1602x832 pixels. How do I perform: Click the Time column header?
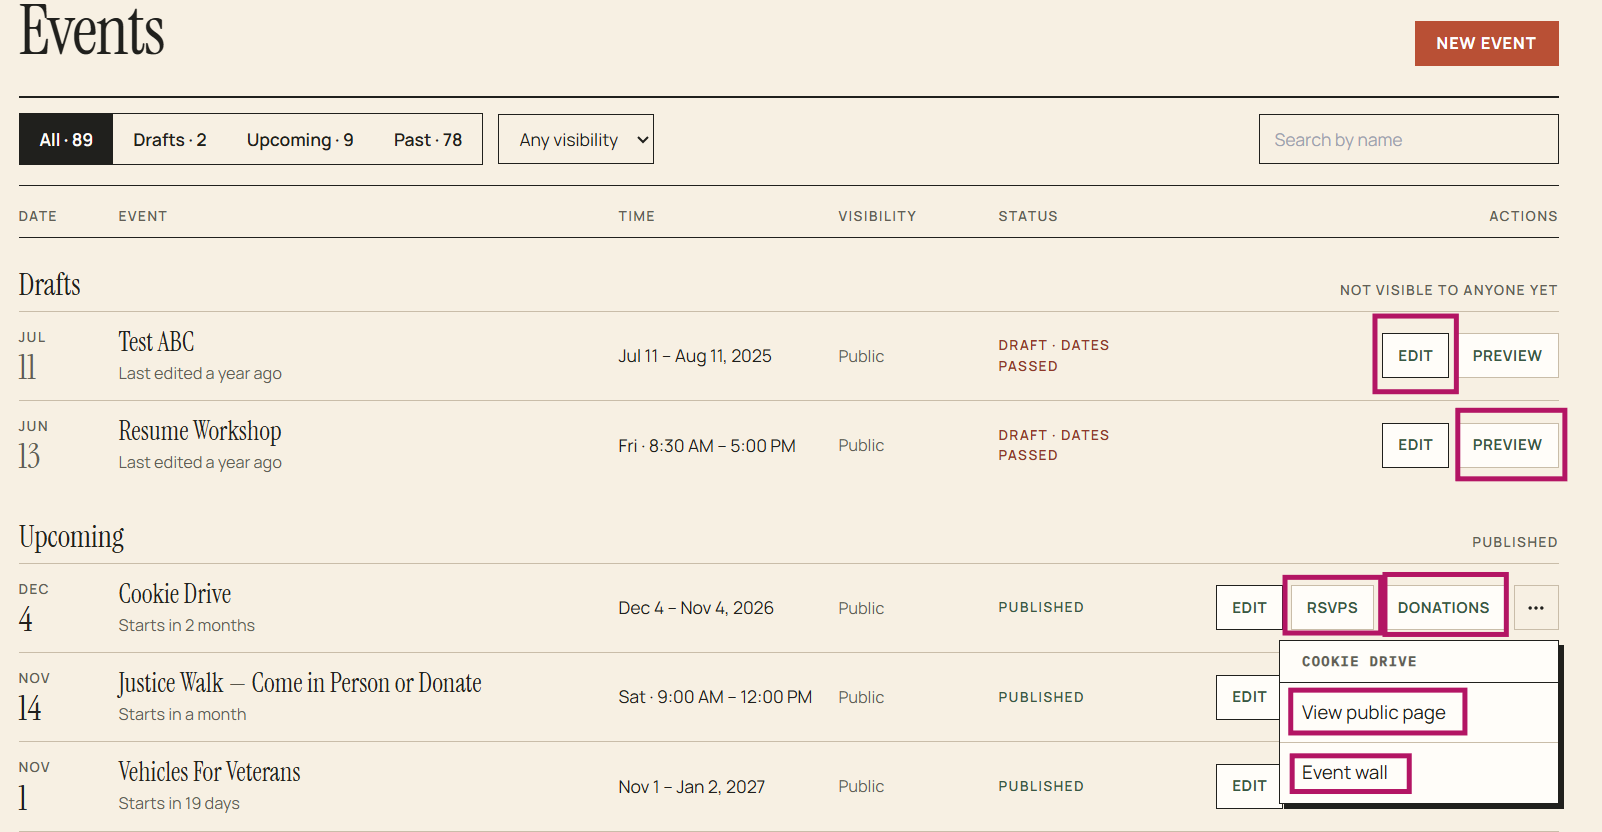click(x=636, y=216)
